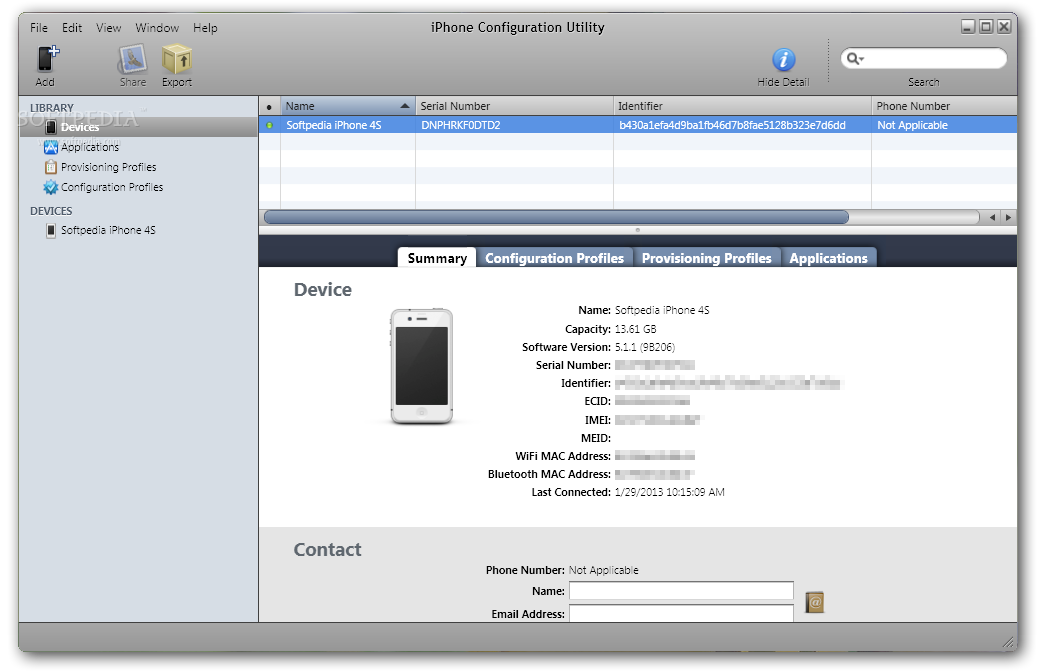Select Devices in the Library sidebar
1038x672 pixels.
tap(138, 127)
